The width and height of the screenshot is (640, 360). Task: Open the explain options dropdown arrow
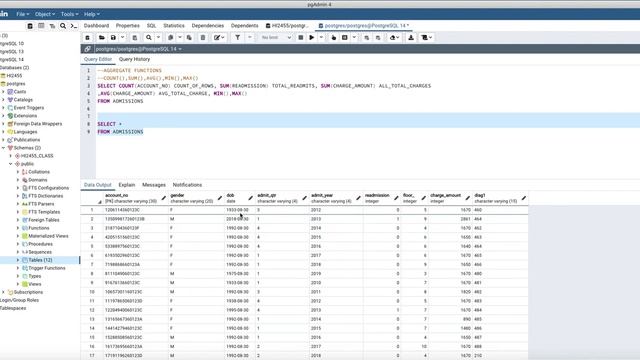click(354, 38)
